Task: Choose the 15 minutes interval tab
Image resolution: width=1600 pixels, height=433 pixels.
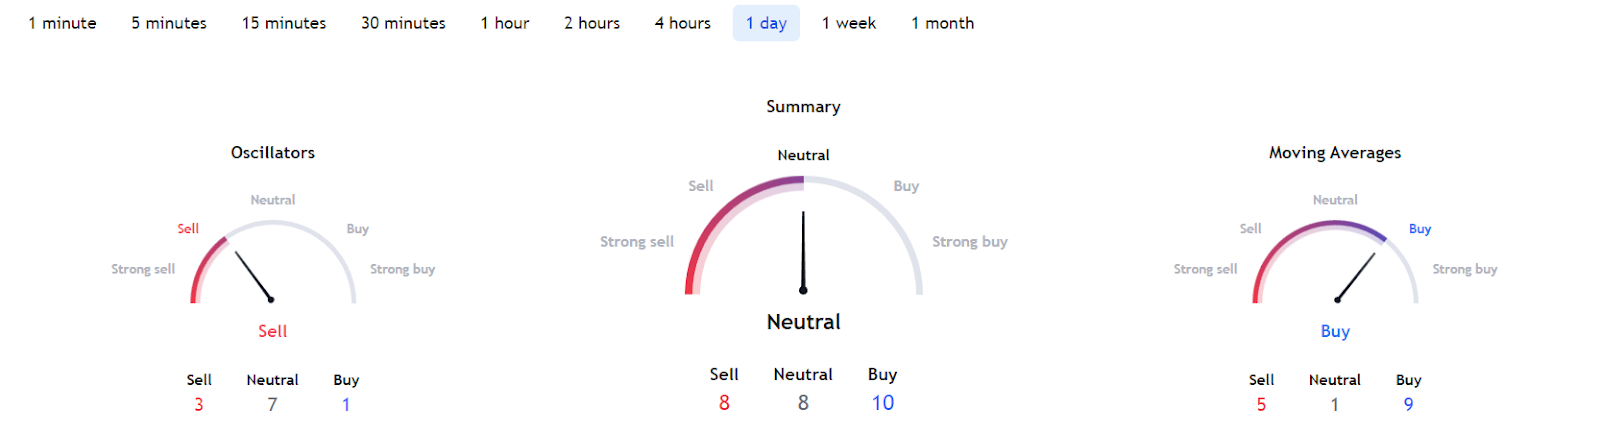Action: tap(284, 23)
